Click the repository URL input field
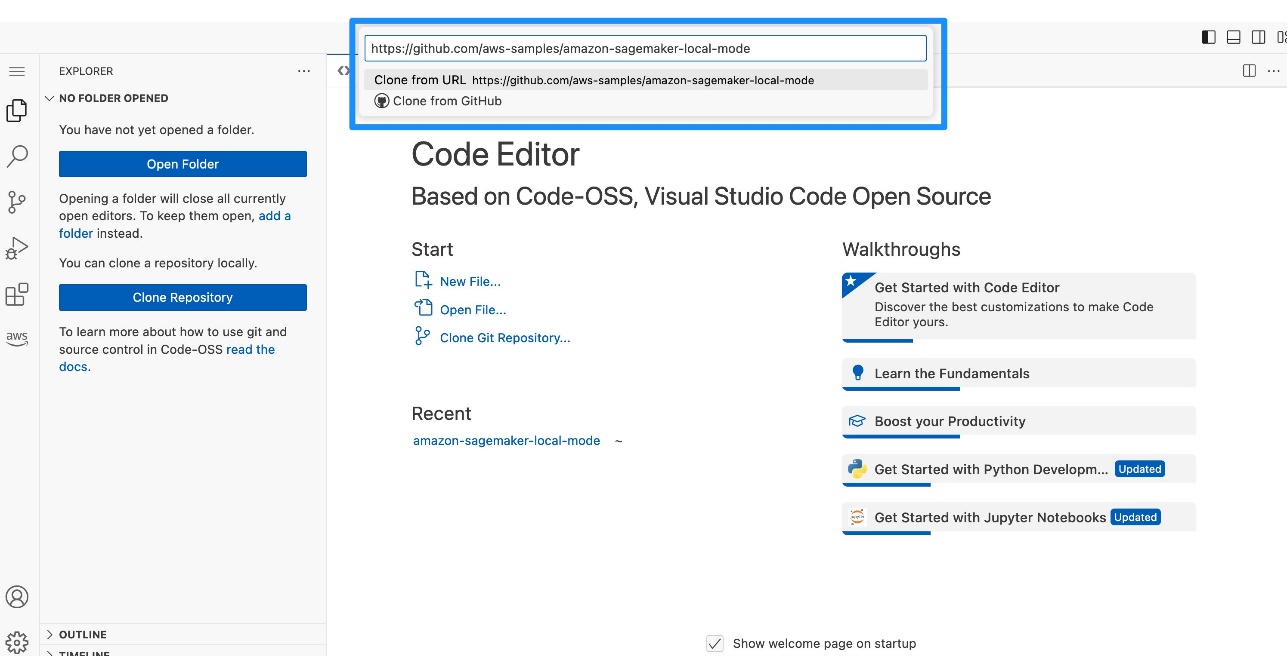Viewport: 1287px width, 656px height. [645, 48]
